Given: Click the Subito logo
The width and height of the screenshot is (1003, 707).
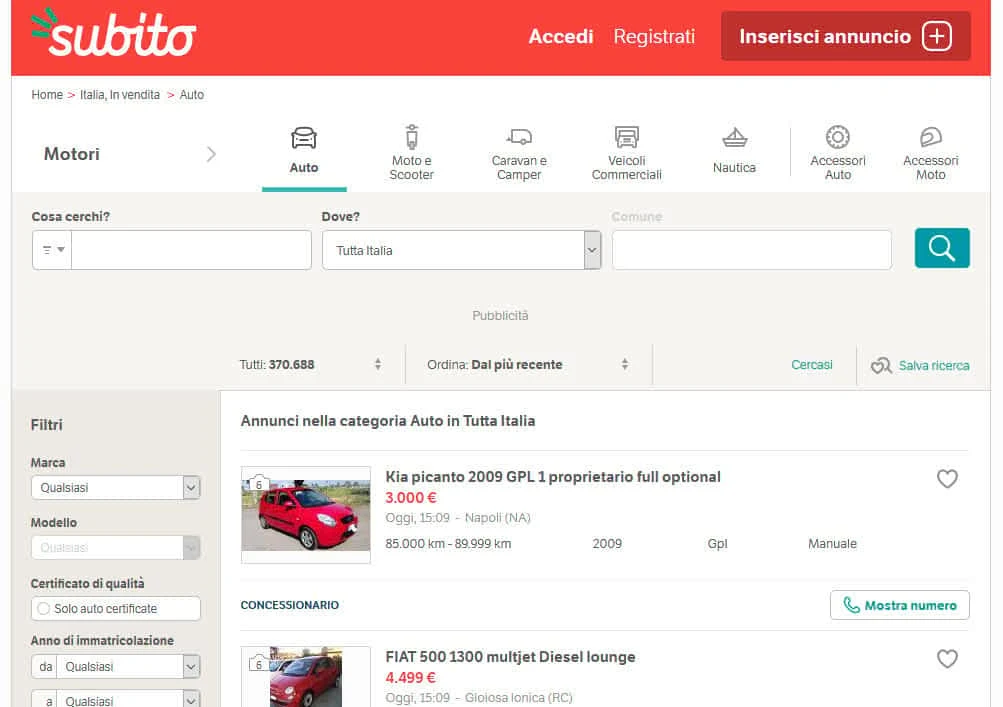Looking at the screenshot, I should point(113,33).
